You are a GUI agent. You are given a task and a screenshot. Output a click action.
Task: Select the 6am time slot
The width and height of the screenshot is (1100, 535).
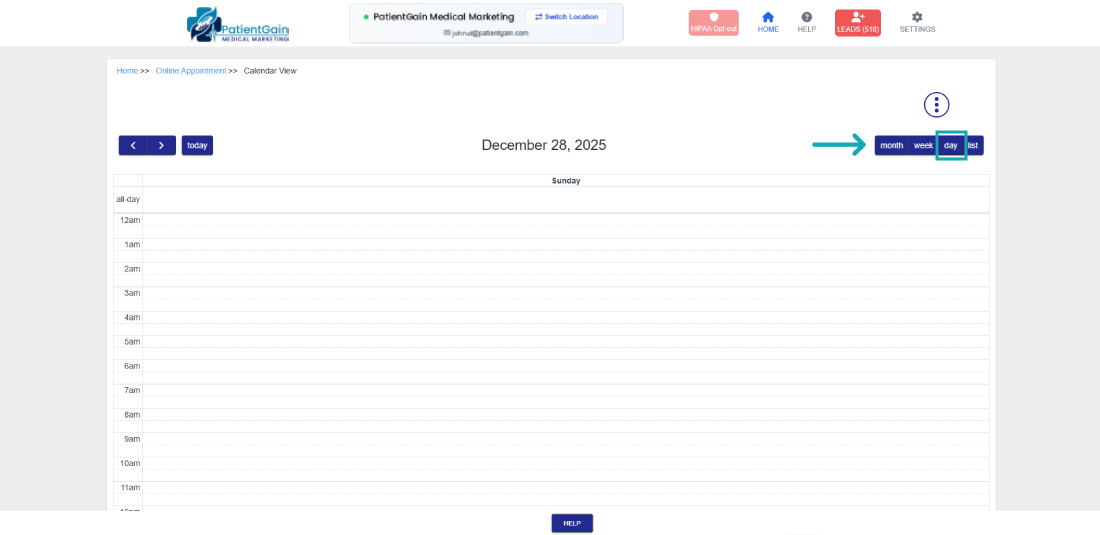565,366
